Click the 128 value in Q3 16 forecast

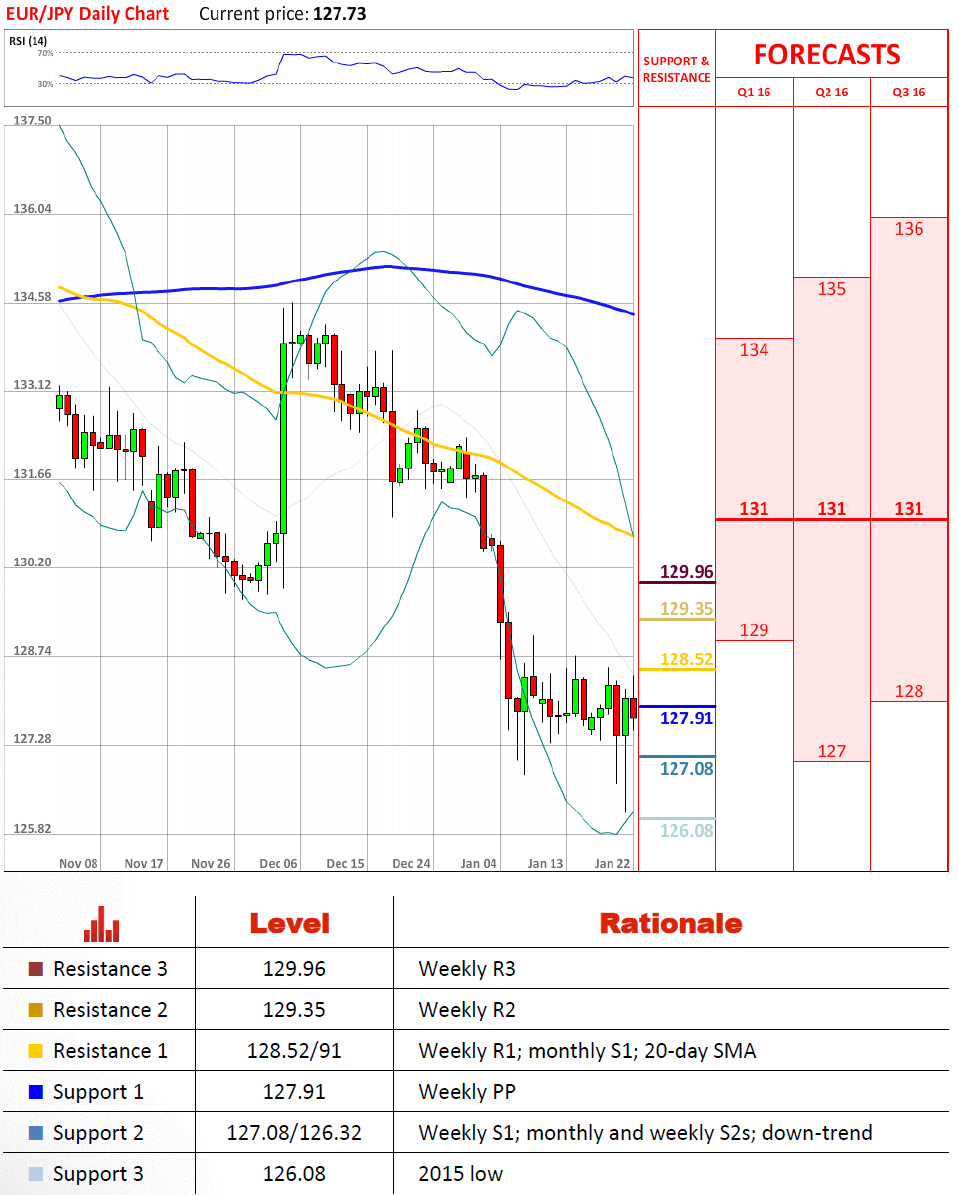click(x=909, y=691)
